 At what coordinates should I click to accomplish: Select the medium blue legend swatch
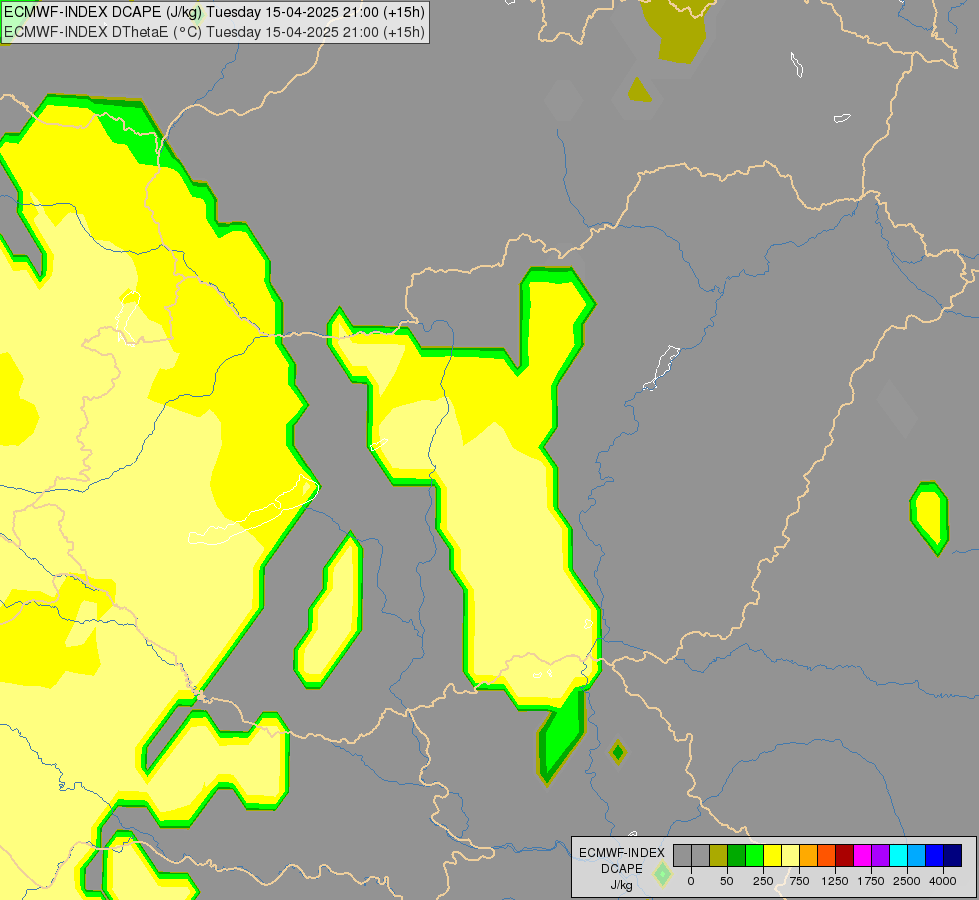(x=935, y=856)
